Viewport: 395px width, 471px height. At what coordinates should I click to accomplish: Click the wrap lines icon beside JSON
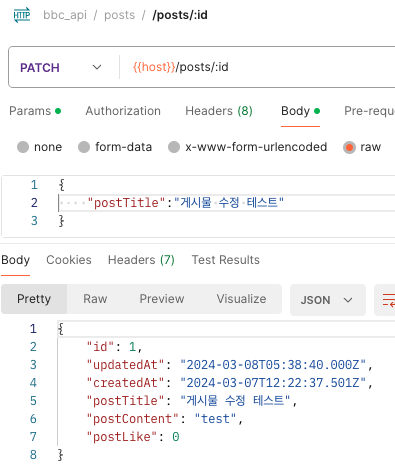tap(388, 300)
